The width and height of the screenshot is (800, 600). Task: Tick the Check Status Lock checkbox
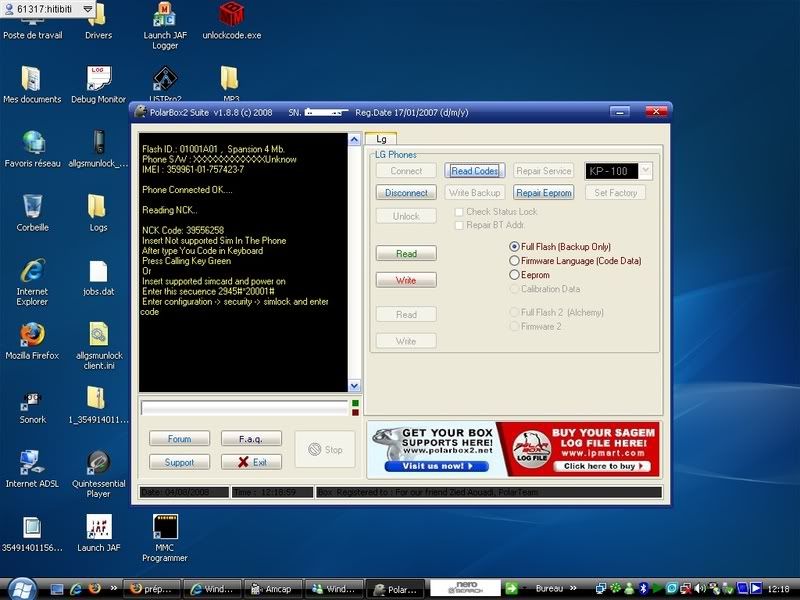point(459,212)
